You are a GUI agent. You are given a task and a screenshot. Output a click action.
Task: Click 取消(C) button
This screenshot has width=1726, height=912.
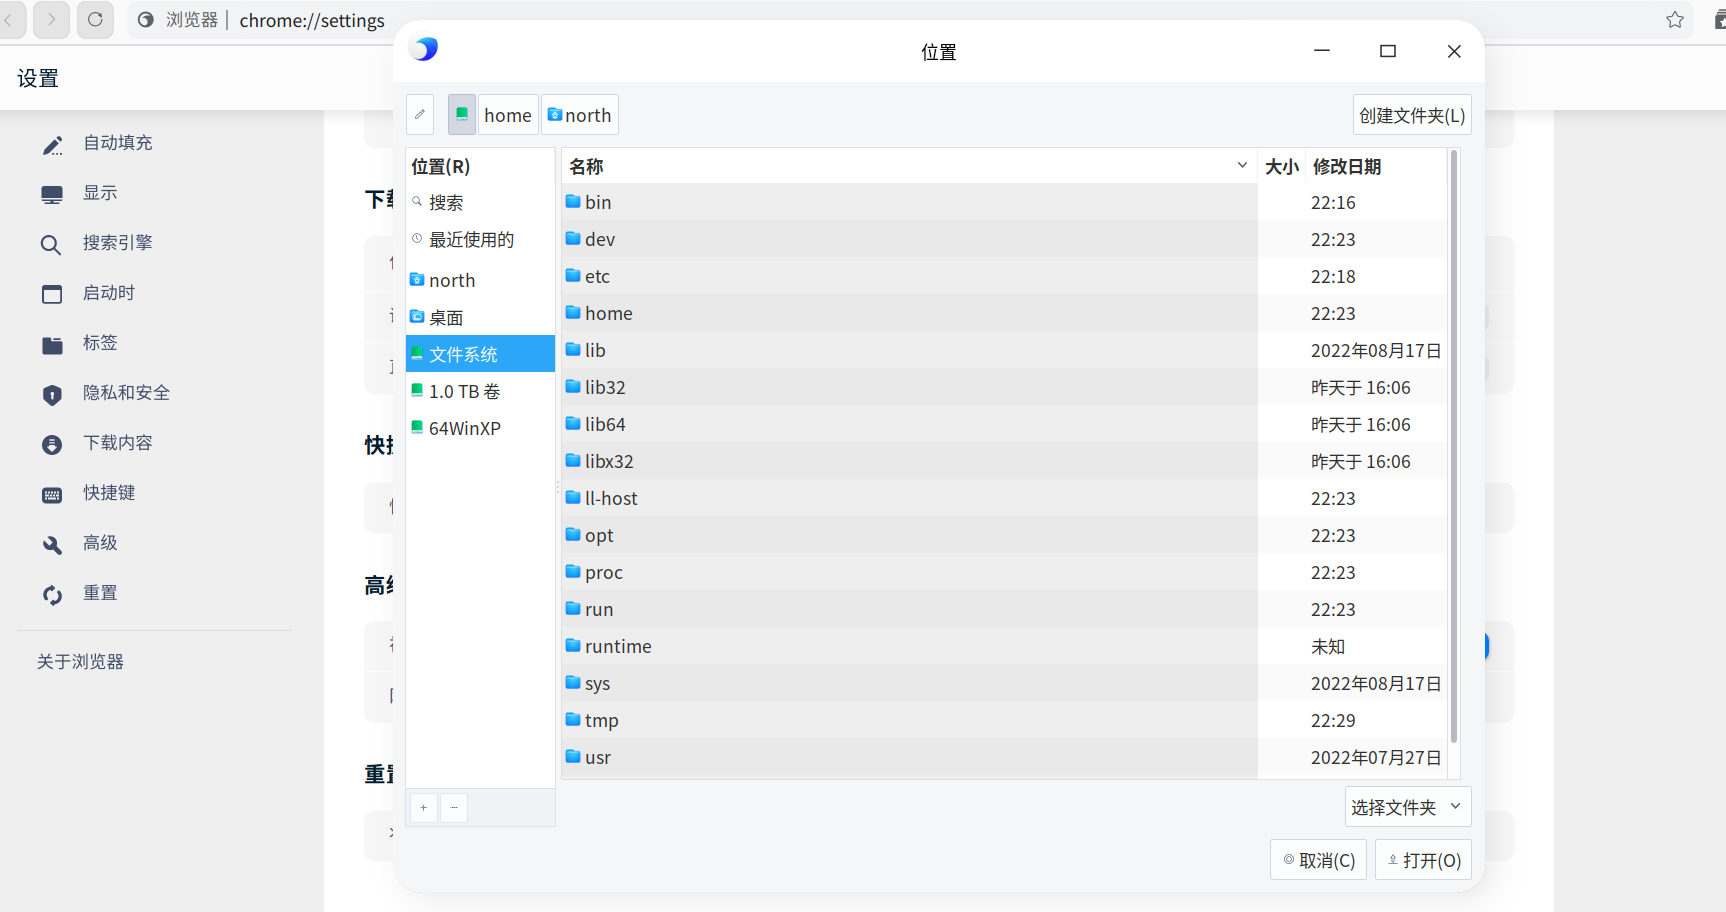click(x=1318, y=860)
